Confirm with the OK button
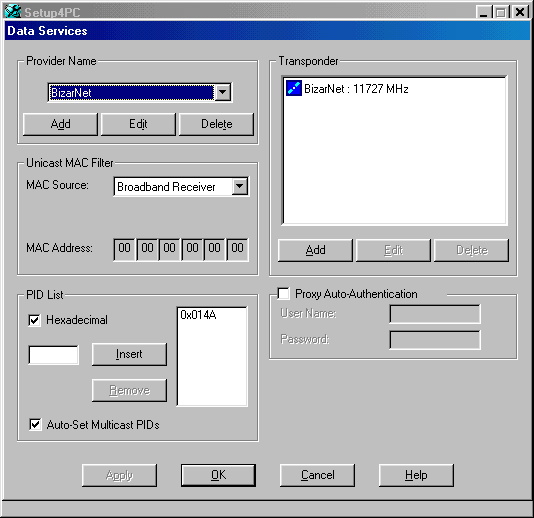Viewport: 534px width, 518px height. [x=218, y=475]
